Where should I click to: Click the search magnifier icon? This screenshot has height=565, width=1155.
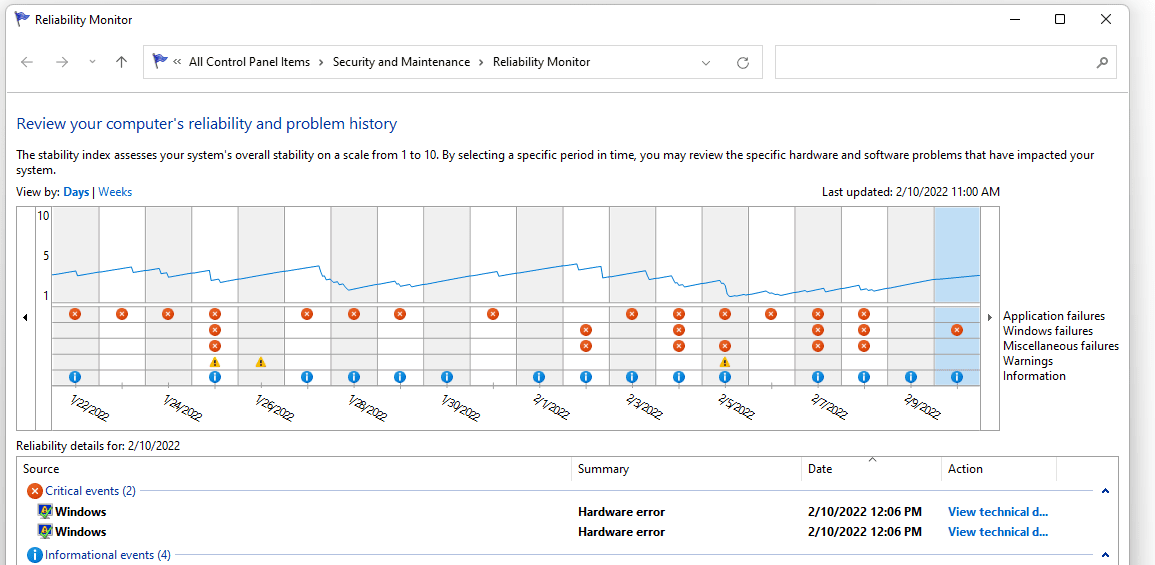tap(1102, 63)
